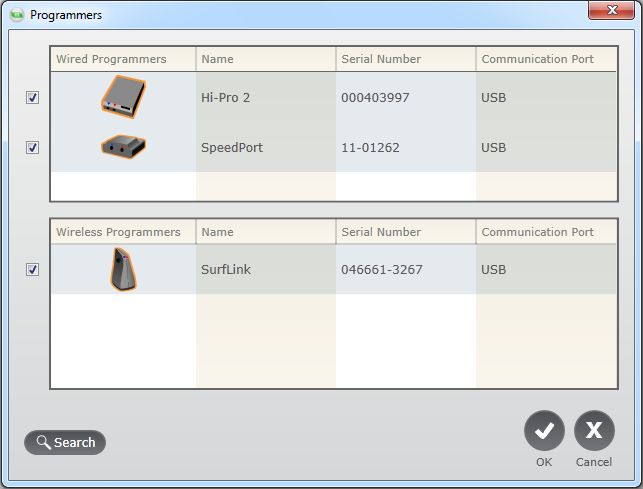Click the Wireless Programmers column header
This screenshot has width=643, height=489.
click(123, 232)
